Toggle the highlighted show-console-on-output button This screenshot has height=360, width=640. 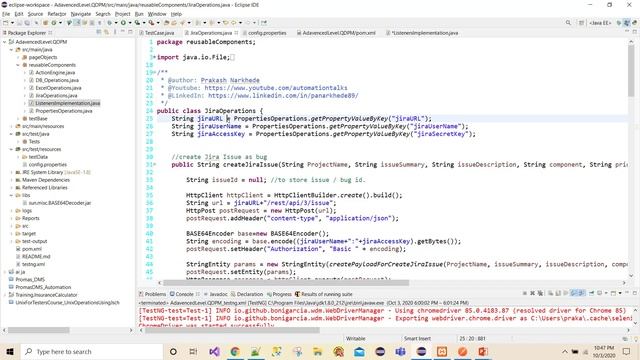point(574,293)
